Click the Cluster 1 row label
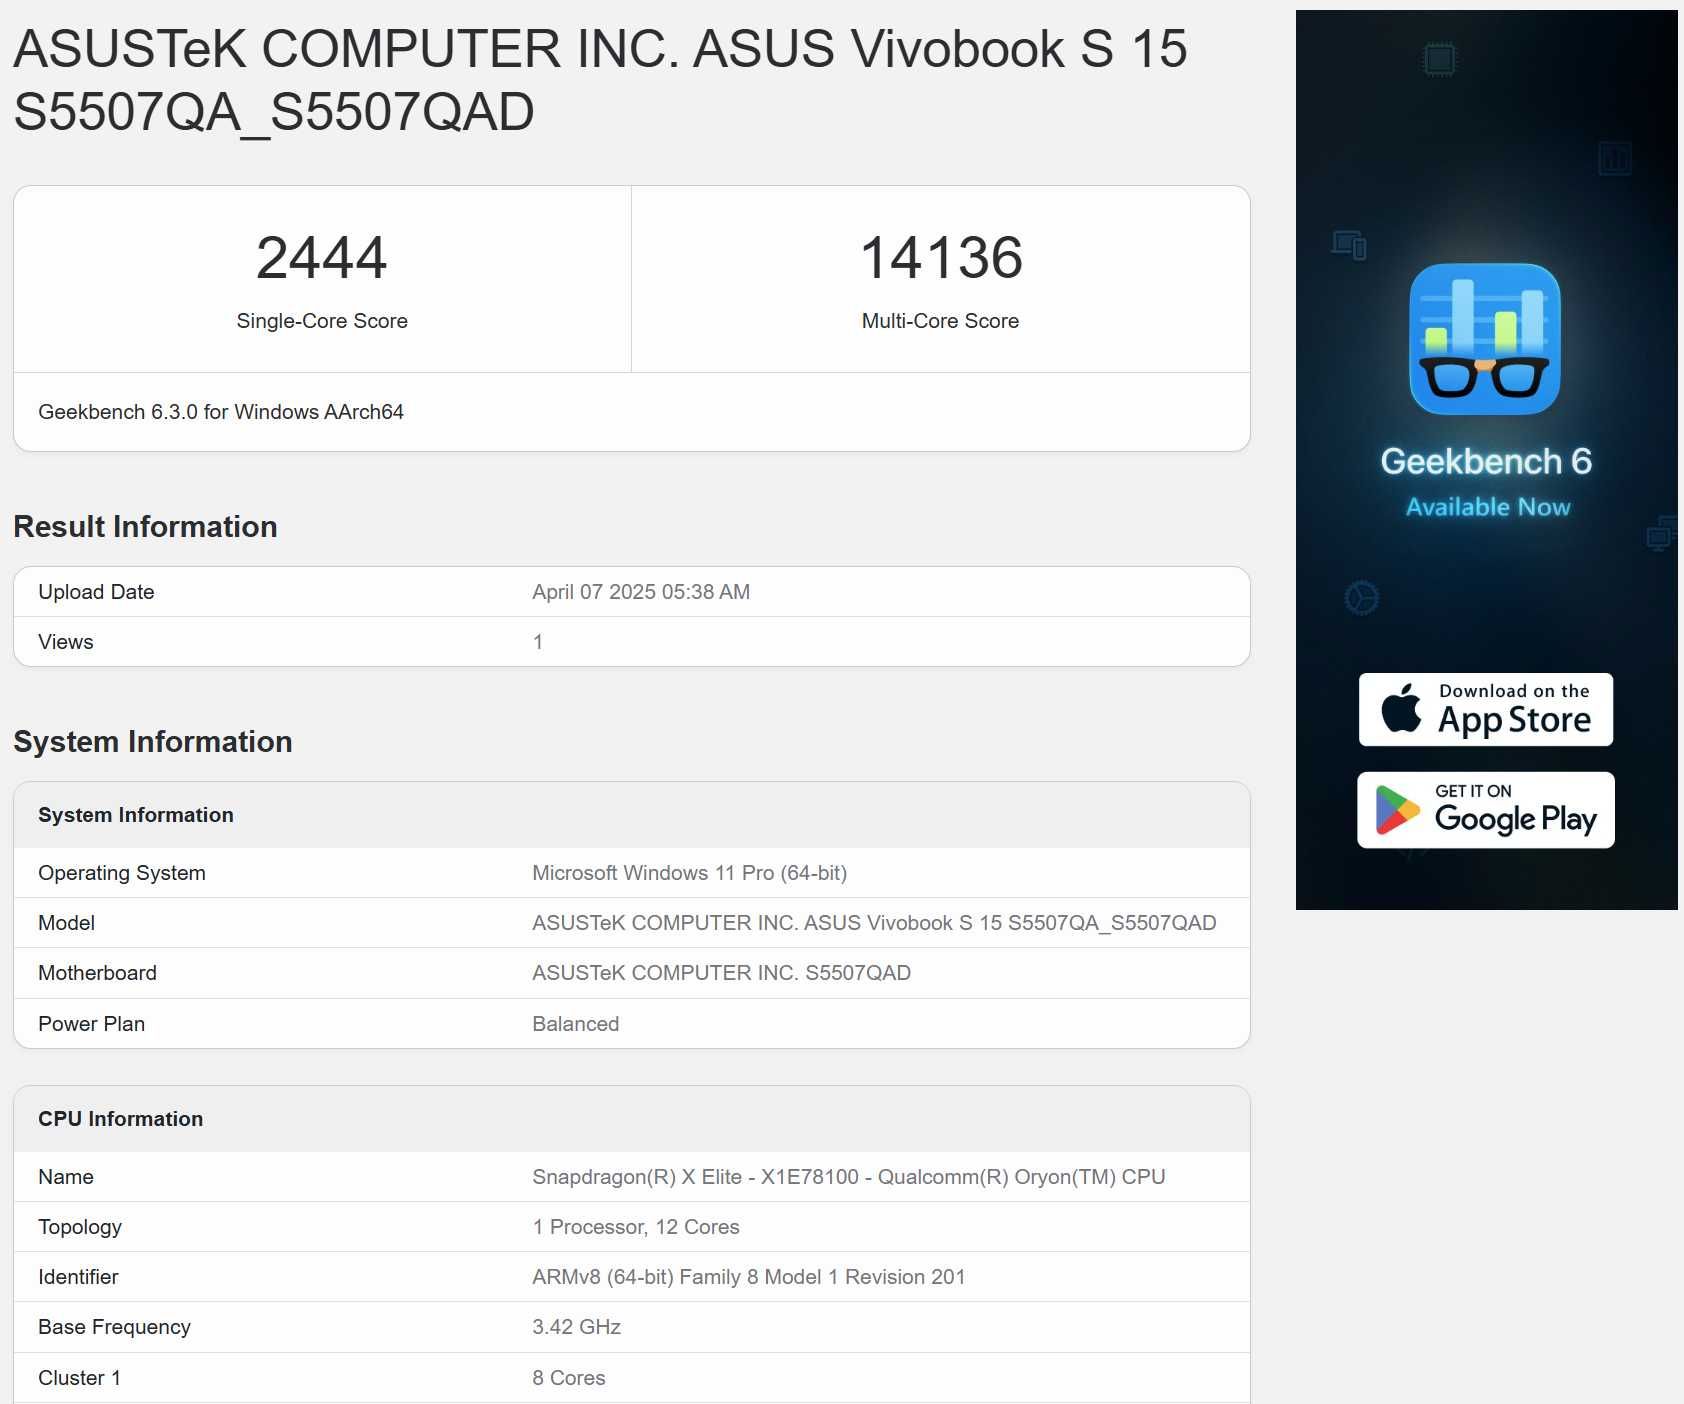 click(79, 1378)
